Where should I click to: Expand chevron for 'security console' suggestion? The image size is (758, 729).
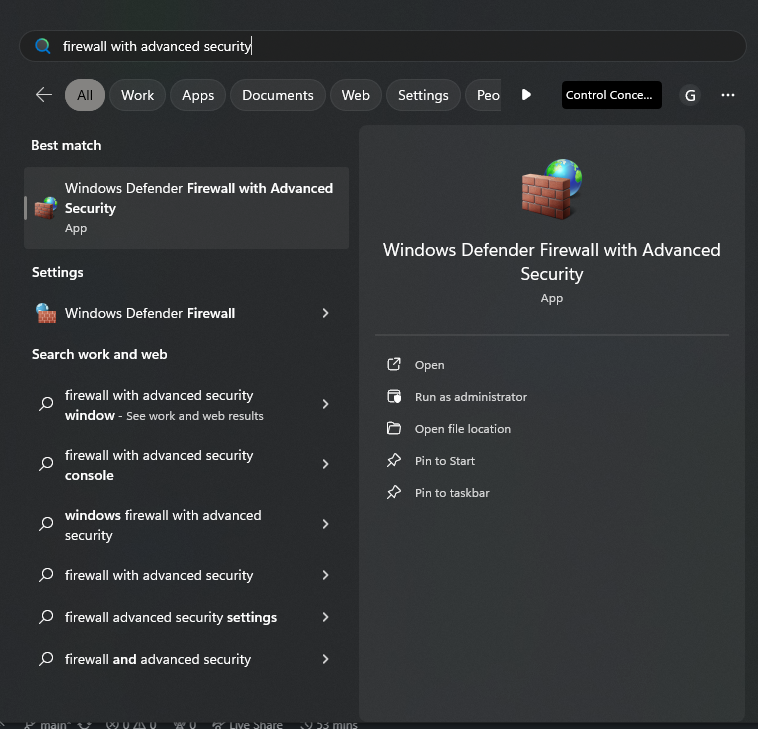coord(325,464)
